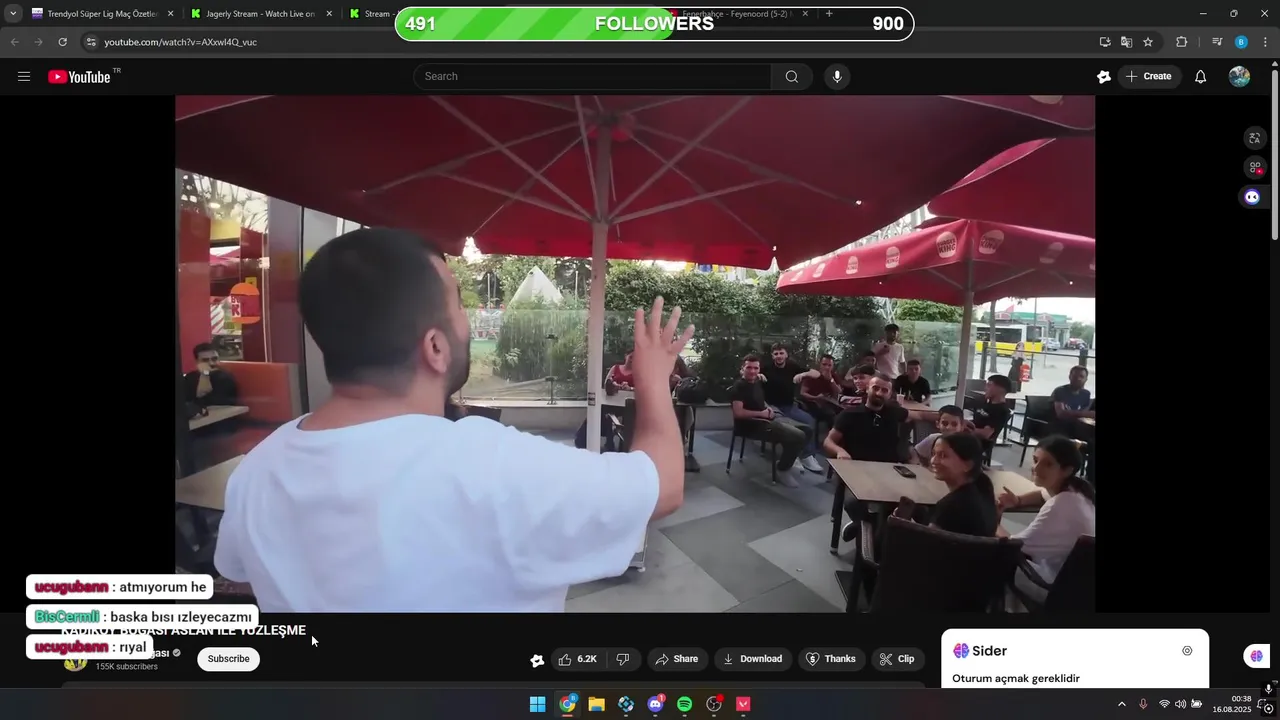Open the tab search dropdown arrow
1280x720 pixels.
click(13, 14)
